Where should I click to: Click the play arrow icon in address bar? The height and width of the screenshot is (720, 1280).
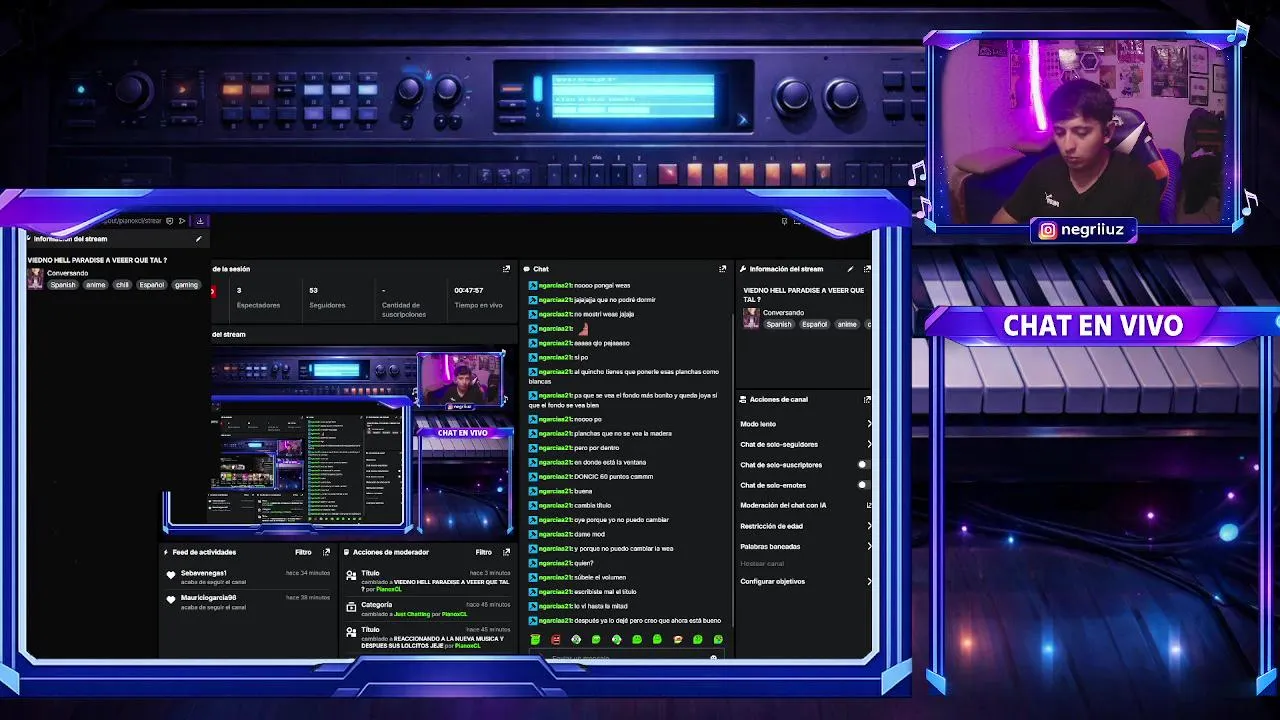click(182, 221)
